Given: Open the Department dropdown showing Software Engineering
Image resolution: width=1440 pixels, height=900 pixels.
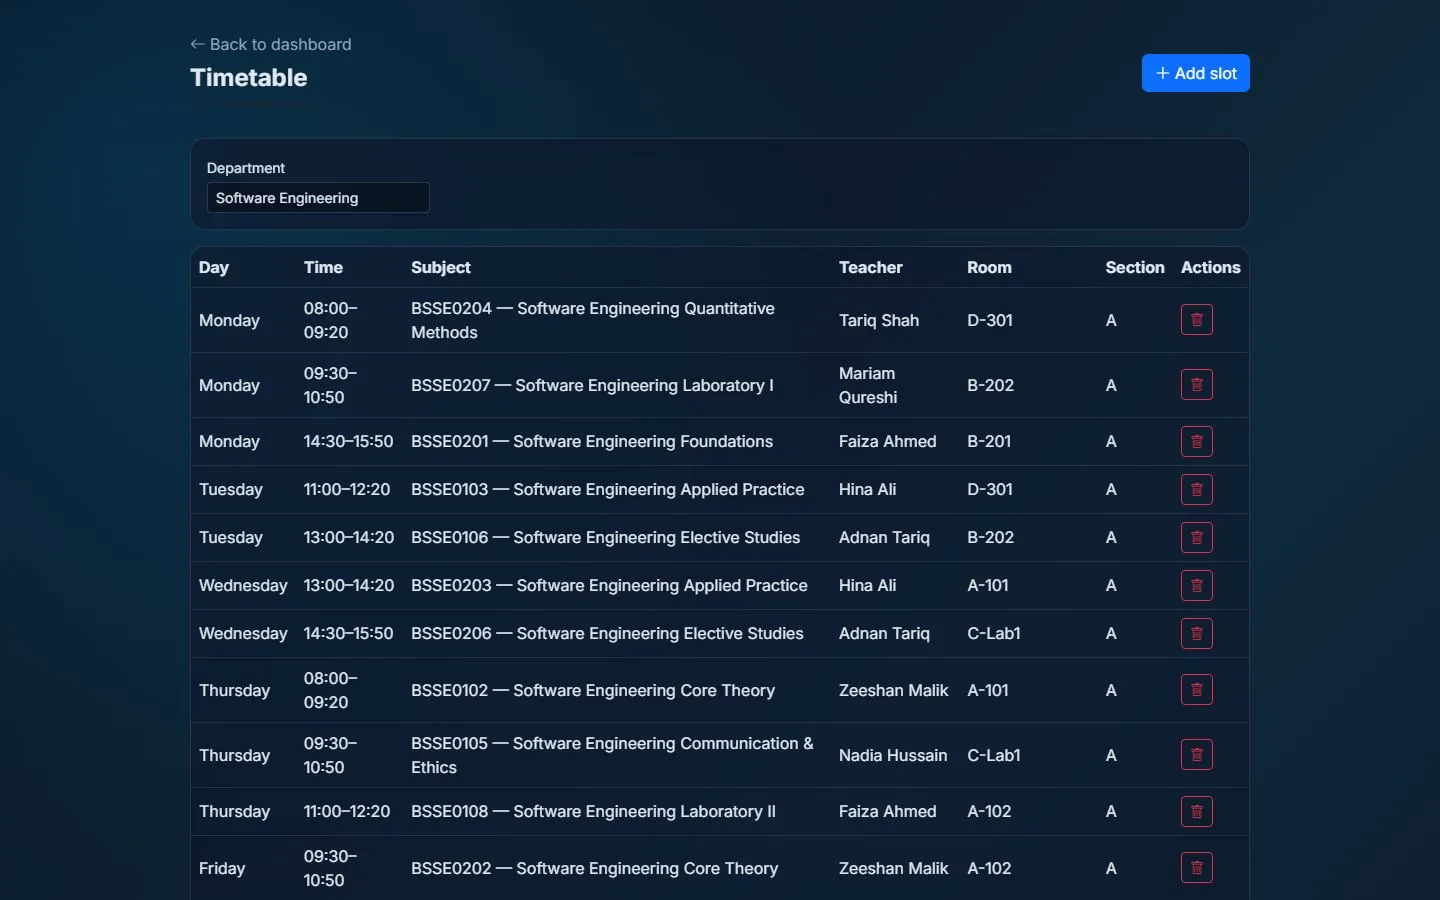Looking at the screenshot, I should tap(318, 198).
